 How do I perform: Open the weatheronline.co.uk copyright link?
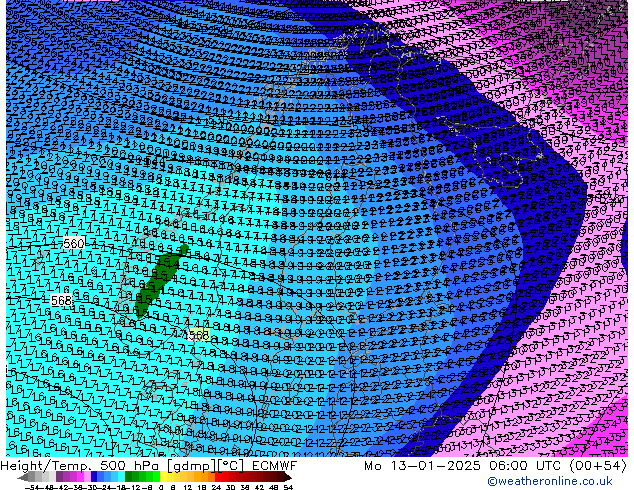point(550,481)
